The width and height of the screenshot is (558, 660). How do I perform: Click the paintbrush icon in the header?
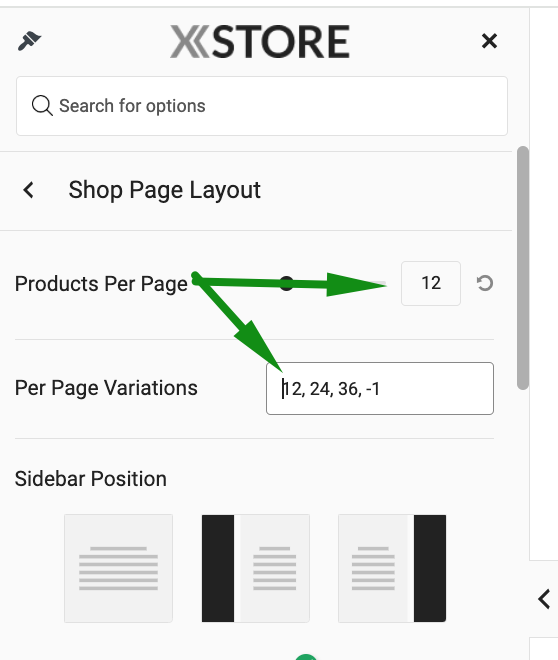pos(29,41)
